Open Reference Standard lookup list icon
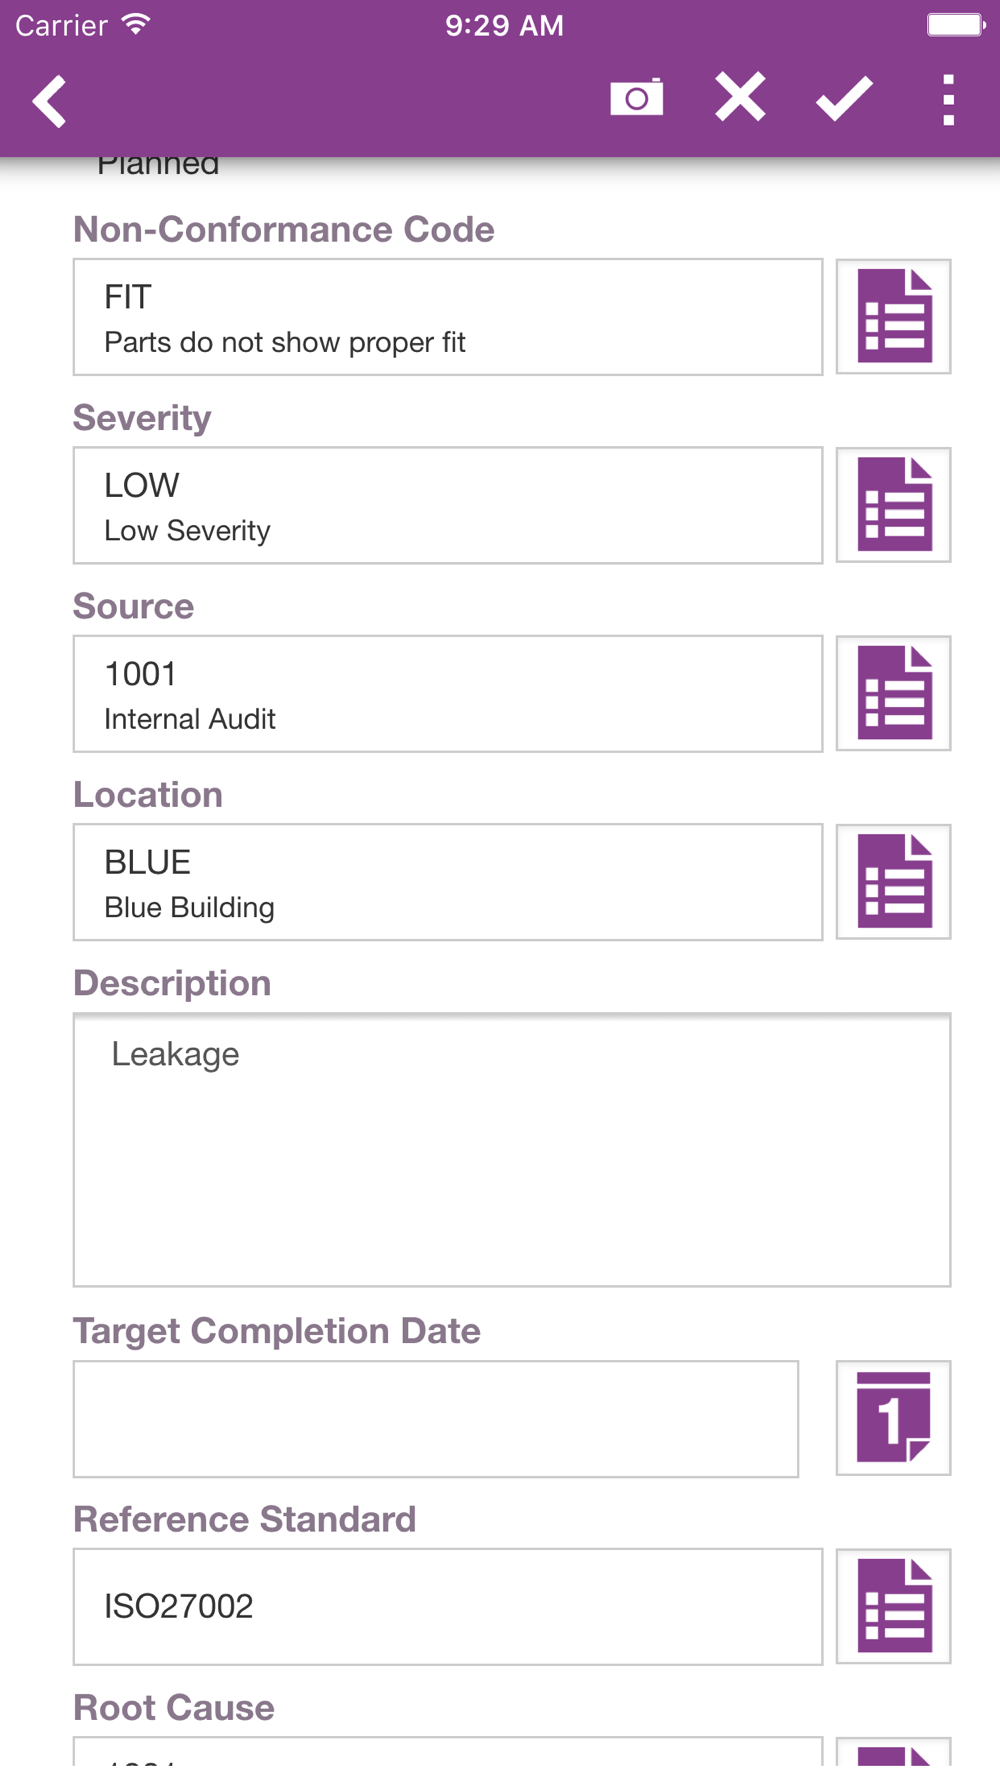Screen dimensions: 1000x1778 [893, 1606]
